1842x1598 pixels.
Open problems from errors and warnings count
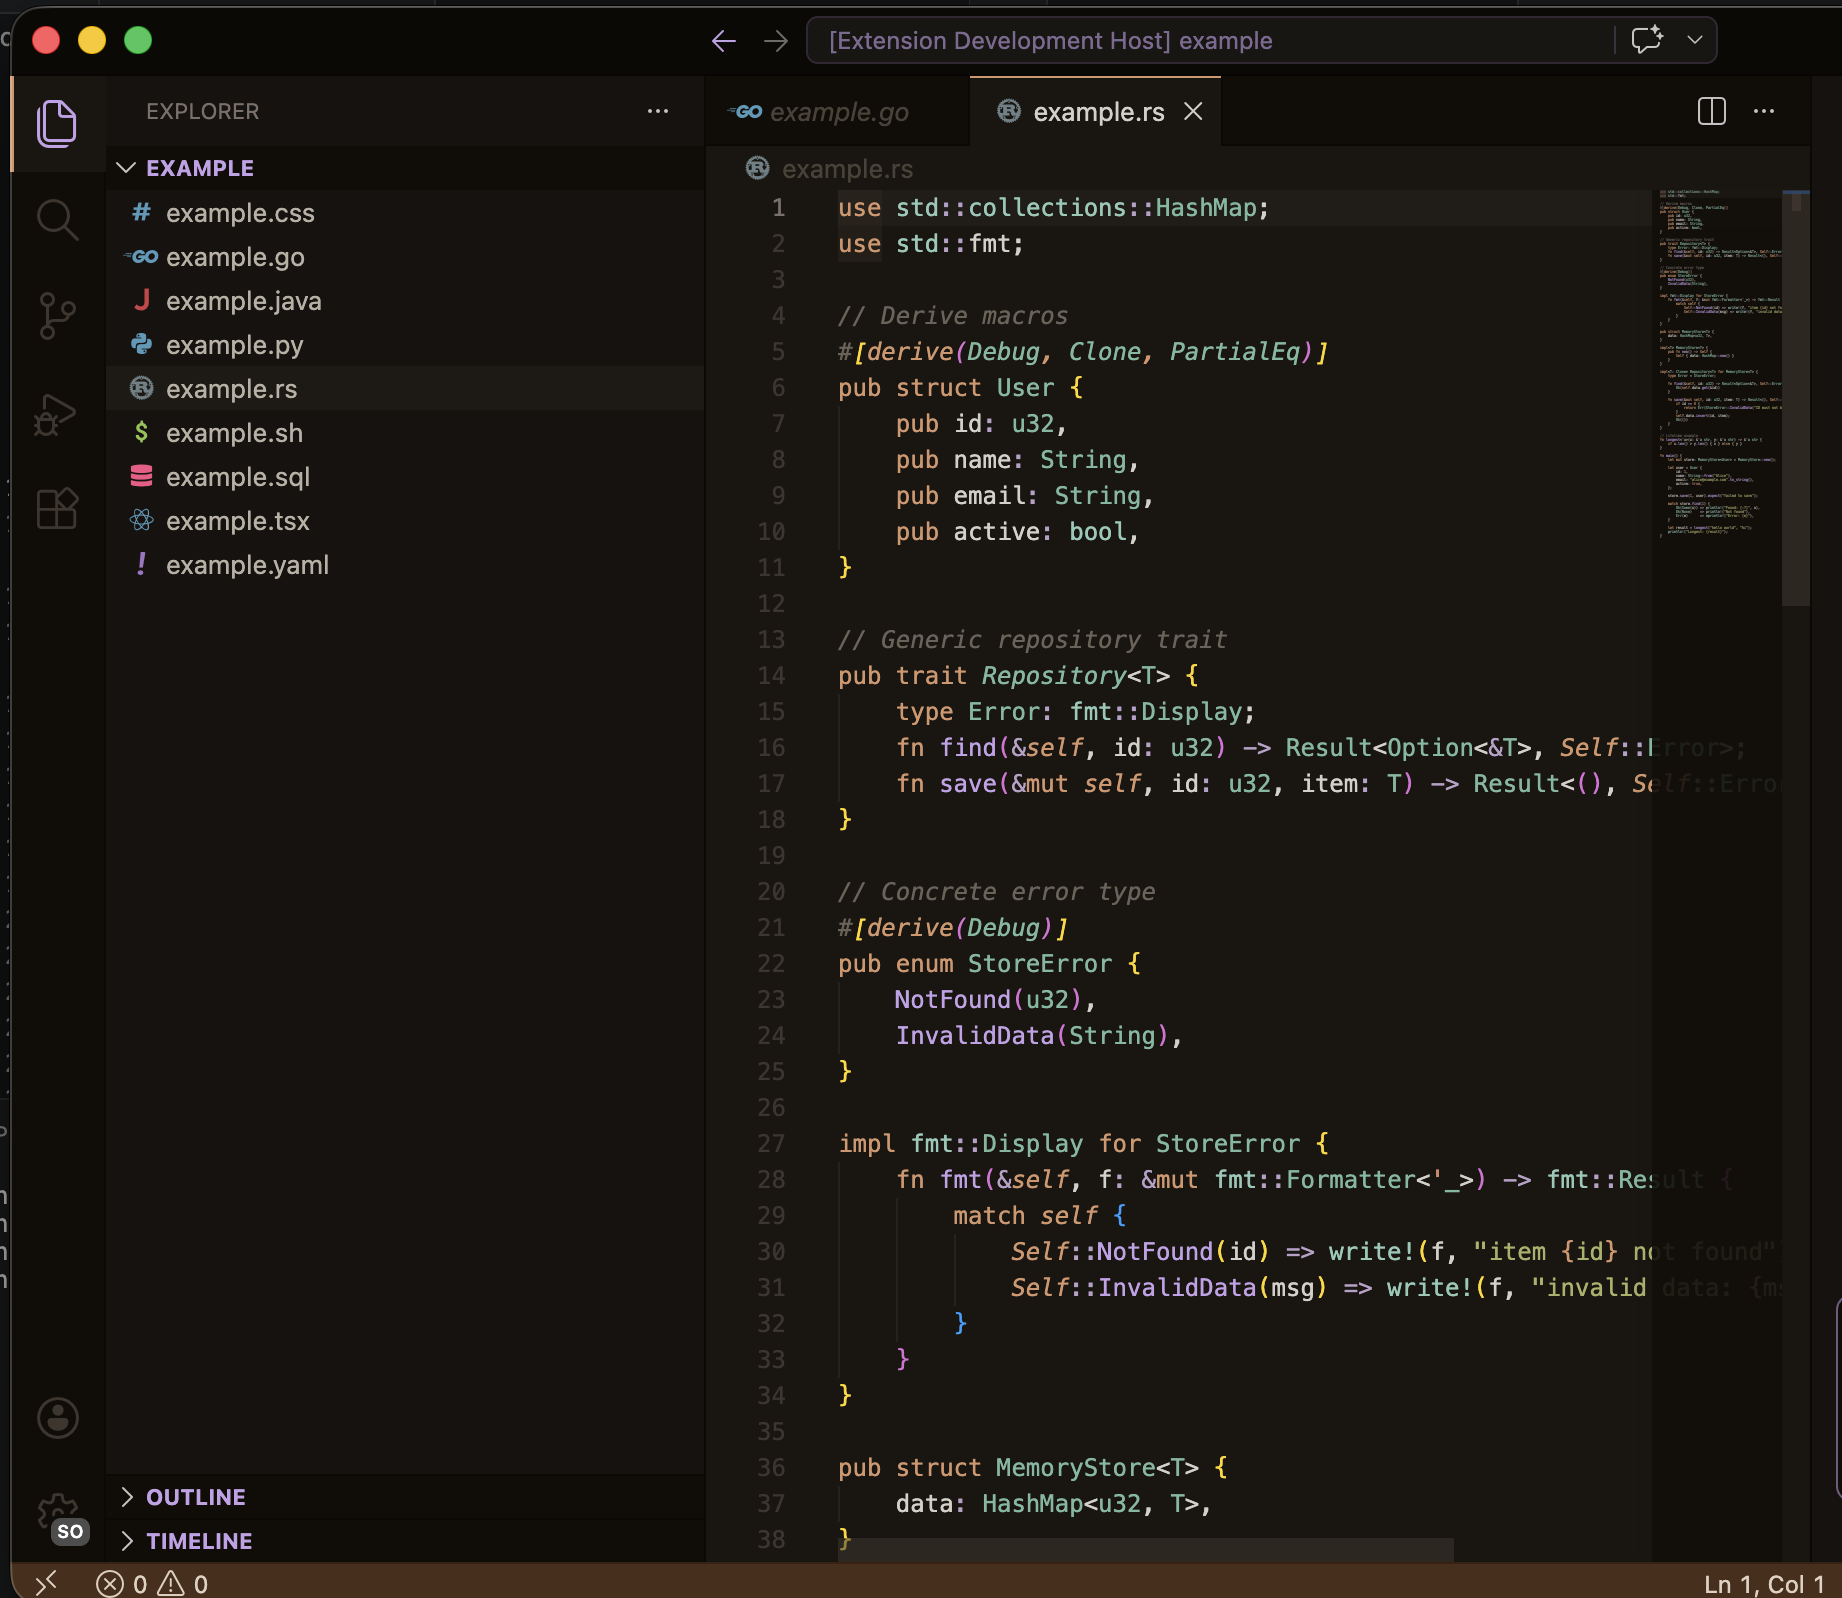pos(152,1583)
